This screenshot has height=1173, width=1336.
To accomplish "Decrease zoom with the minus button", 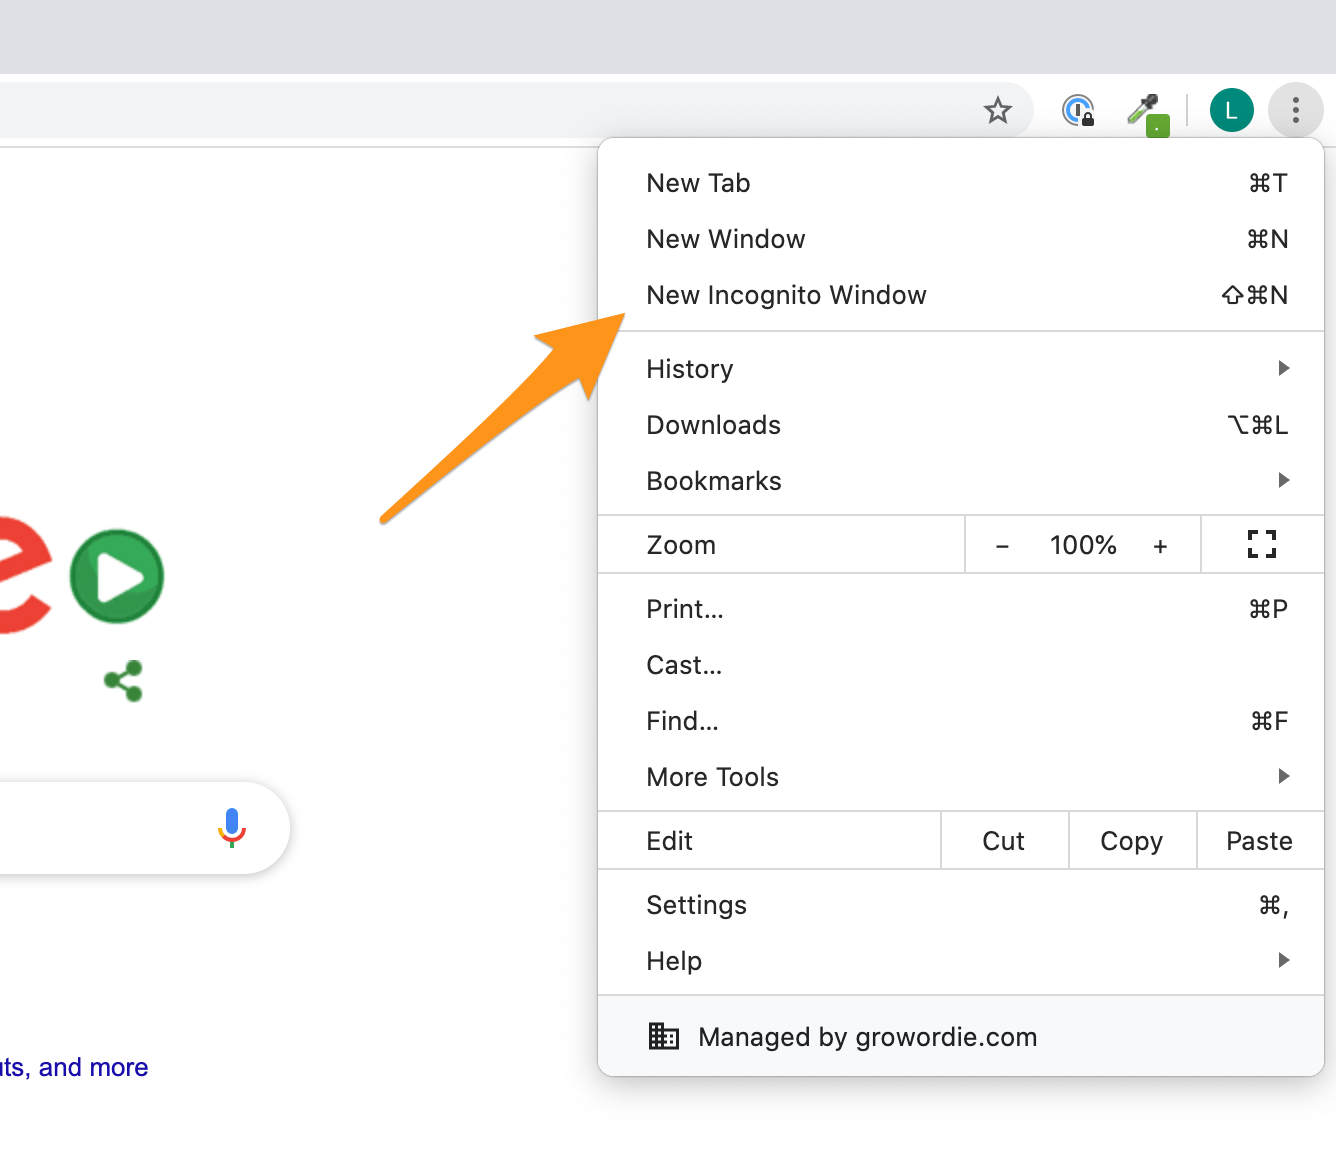I will 1002,546.
